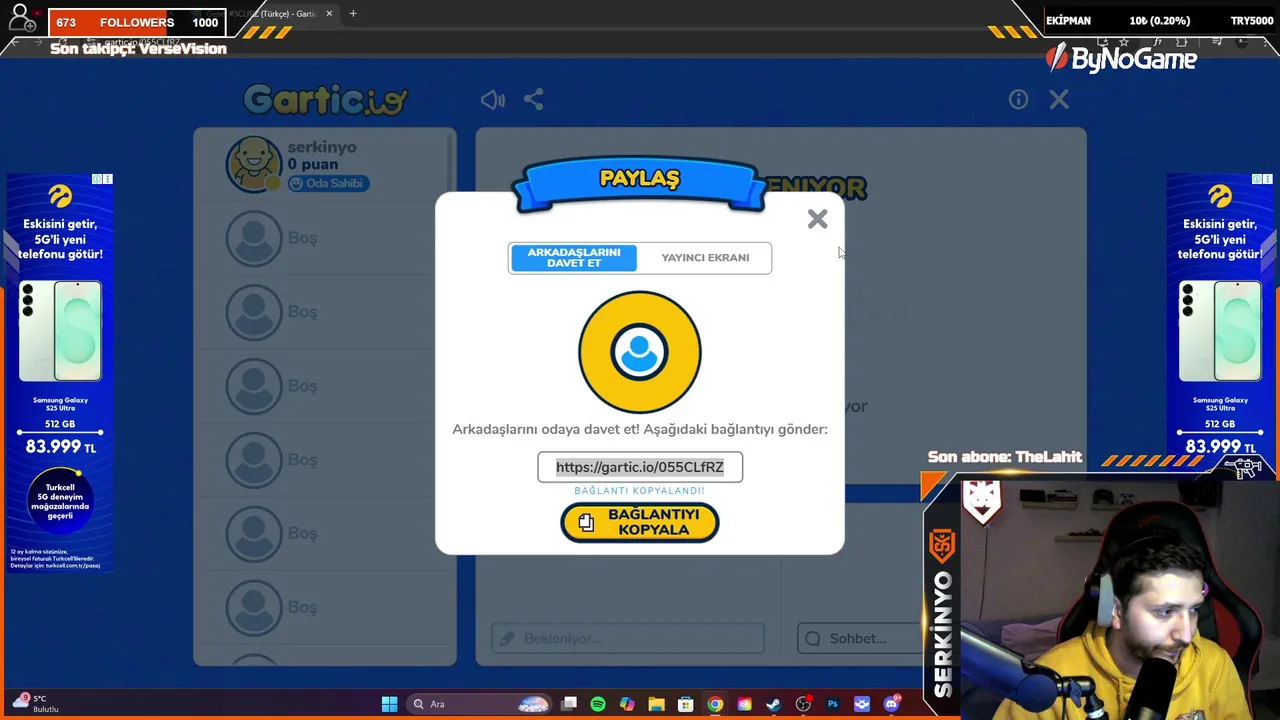Open the weather widget showing 5°C
The image size is (1280, 720).
click(x=35, y=703)
